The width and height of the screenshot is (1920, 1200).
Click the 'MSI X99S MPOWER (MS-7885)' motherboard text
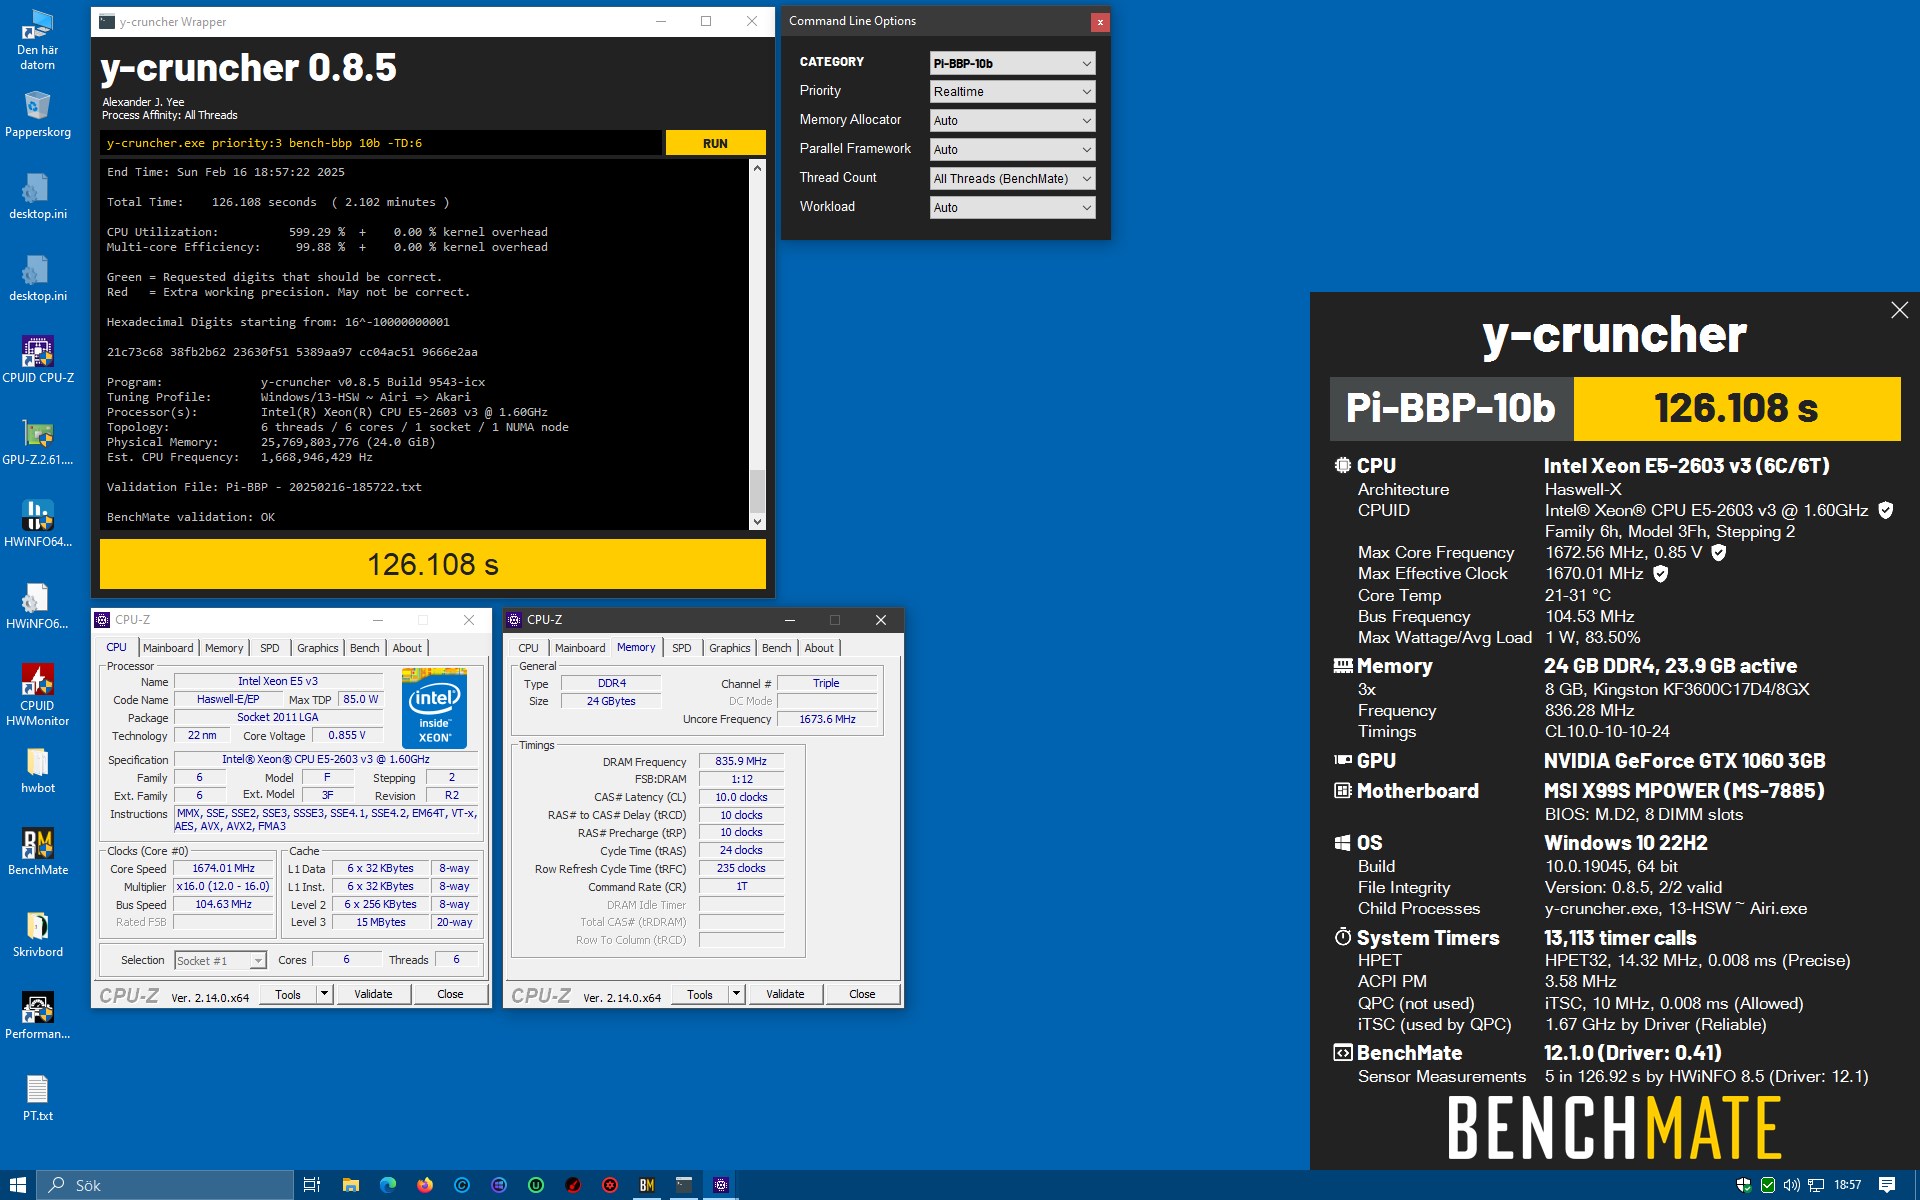(x=1684, y=791)
